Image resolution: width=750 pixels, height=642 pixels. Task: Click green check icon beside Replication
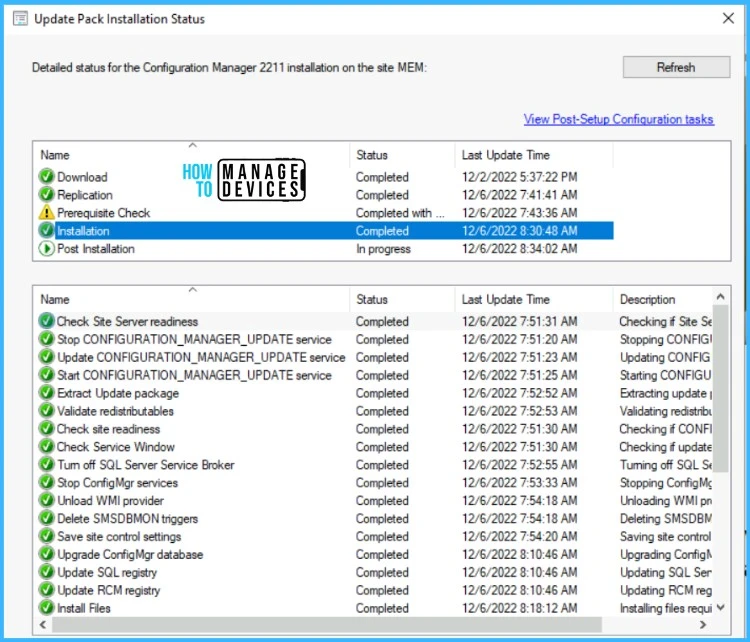(x=46, y=195)
